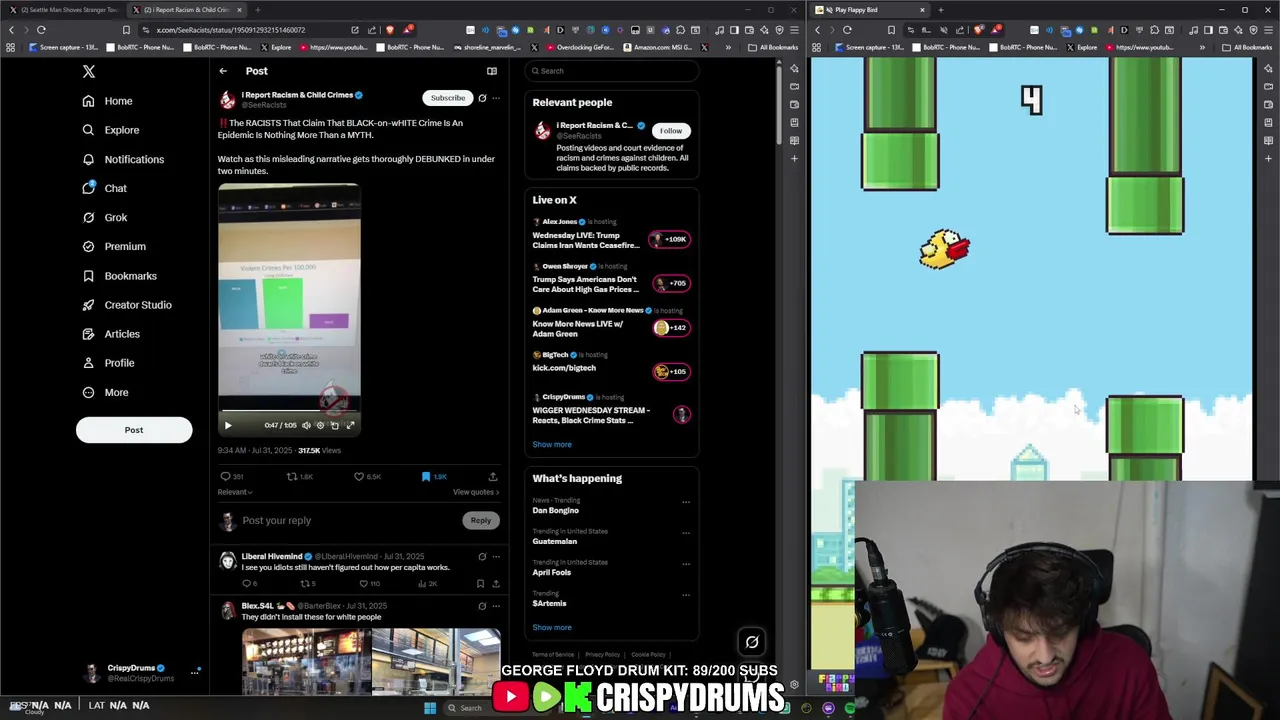Open a new tab in left browser
The width and height of the screenshot is (1280, 720).
tap(257, 10)
